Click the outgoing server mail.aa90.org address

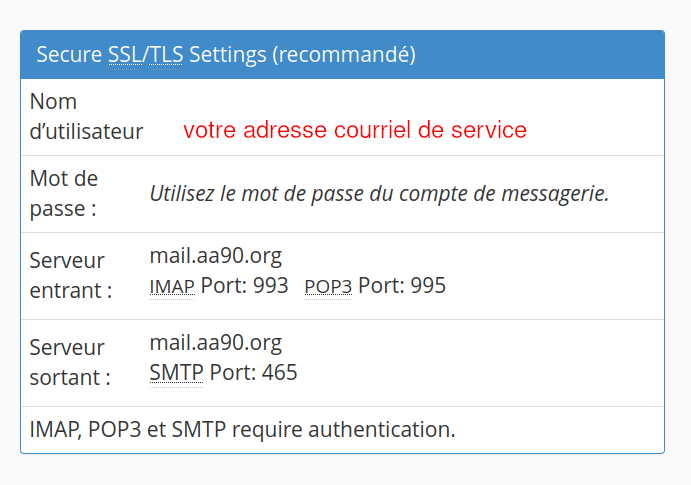coord(216,343)
